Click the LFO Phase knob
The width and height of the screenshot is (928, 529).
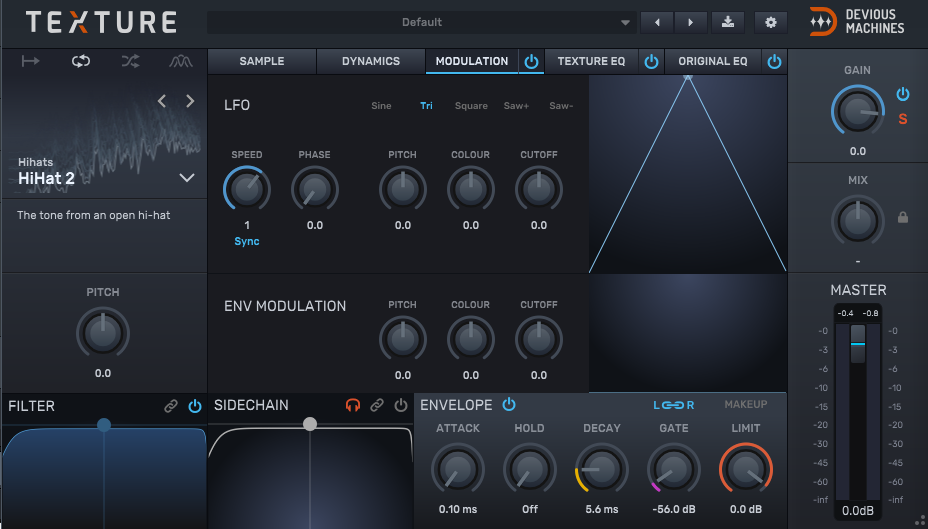(x=315, y=189)
